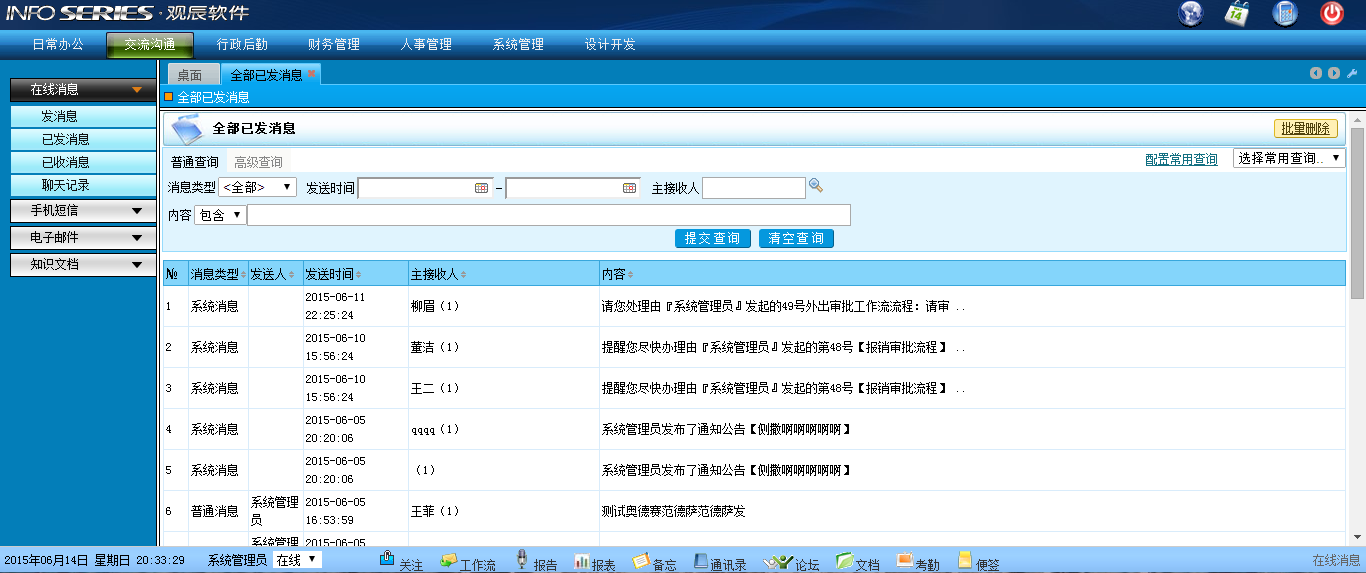
Task: Open 便签 in the bottom bar
Action: 979,562
